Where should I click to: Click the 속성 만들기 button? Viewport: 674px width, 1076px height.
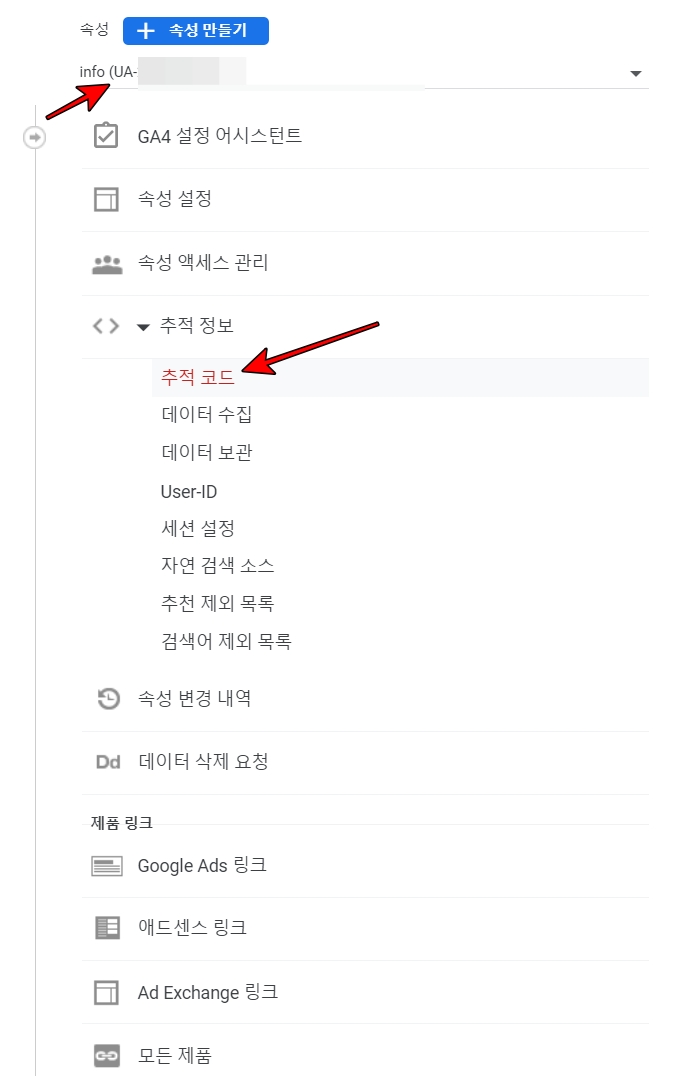pyautogui.click(x=195, y=31)
